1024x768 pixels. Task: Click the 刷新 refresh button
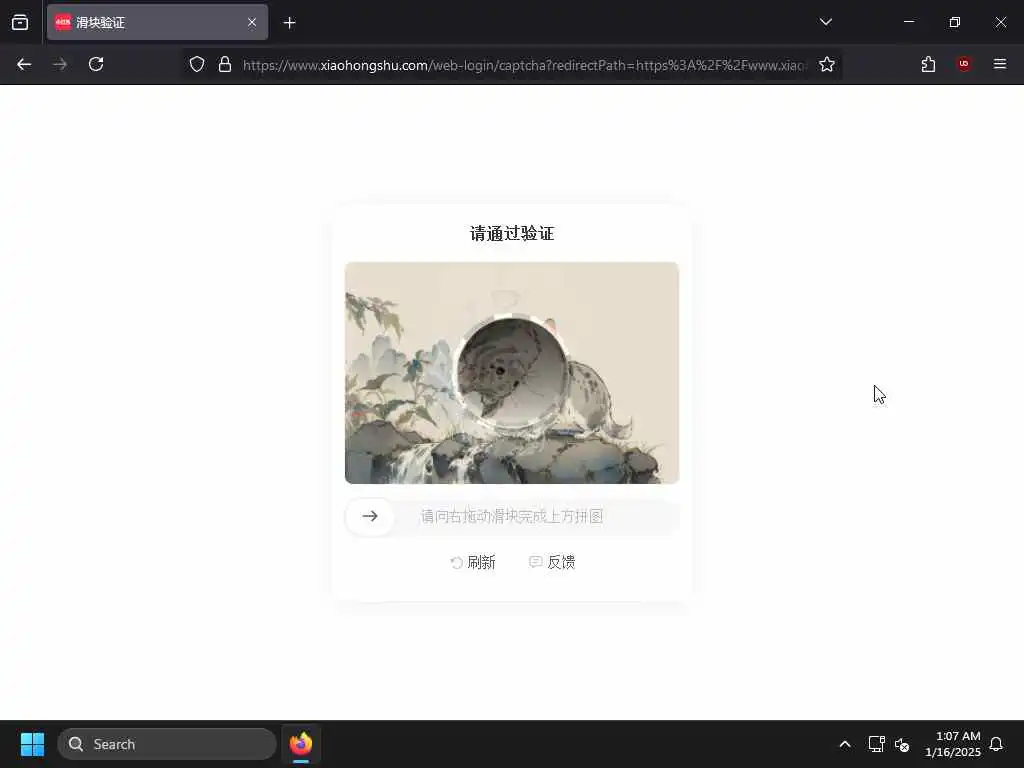click(473, 562)
